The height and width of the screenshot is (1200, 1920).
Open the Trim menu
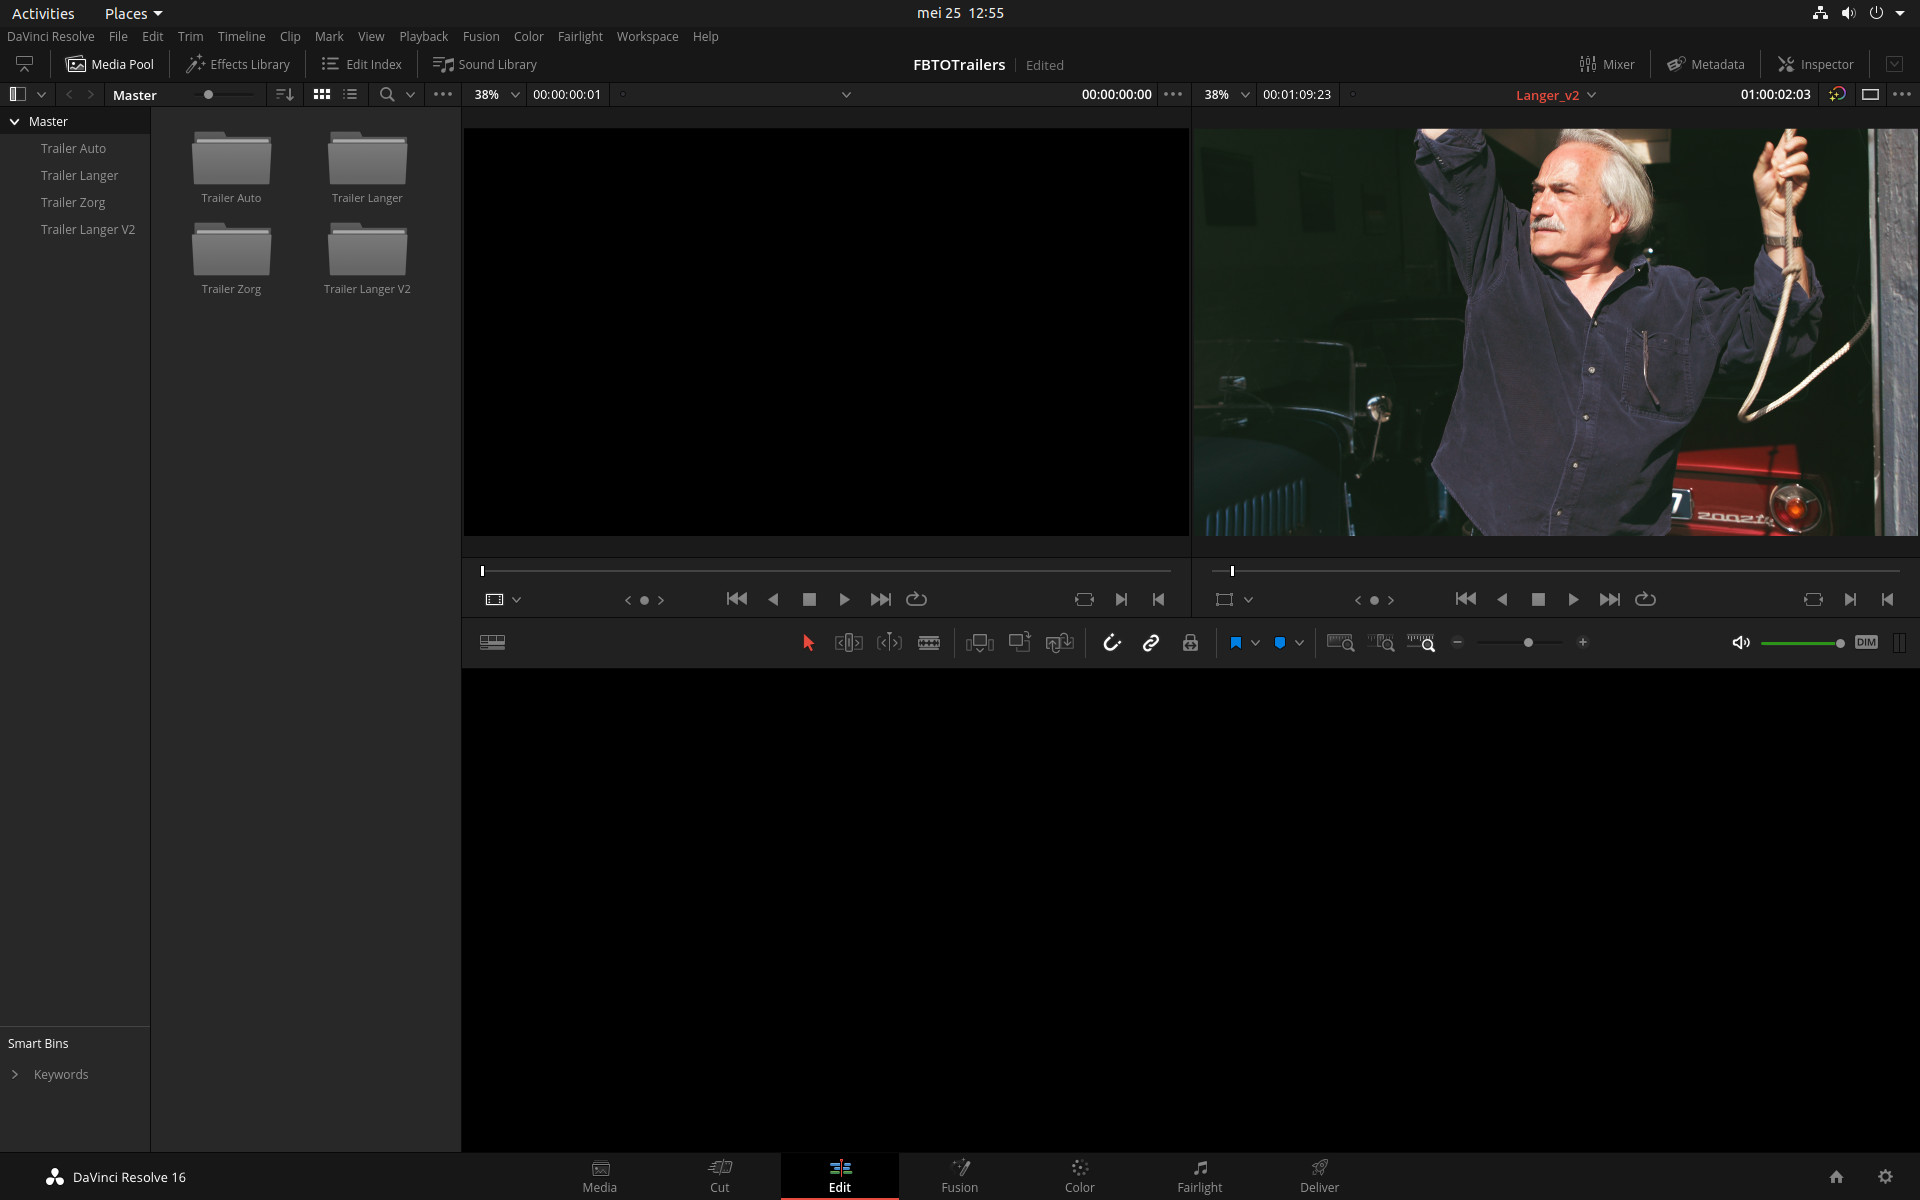click(190, 36)
